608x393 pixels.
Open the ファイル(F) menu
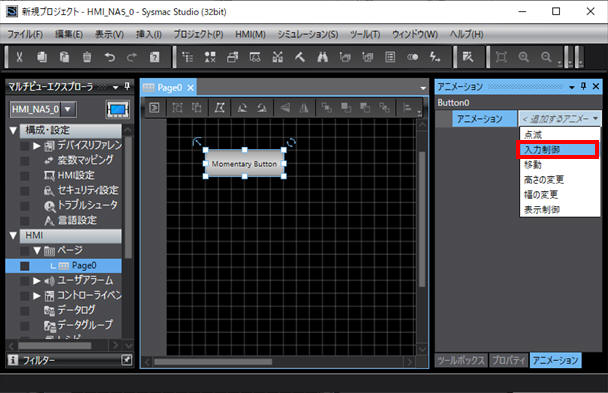(x=25, y=34)
